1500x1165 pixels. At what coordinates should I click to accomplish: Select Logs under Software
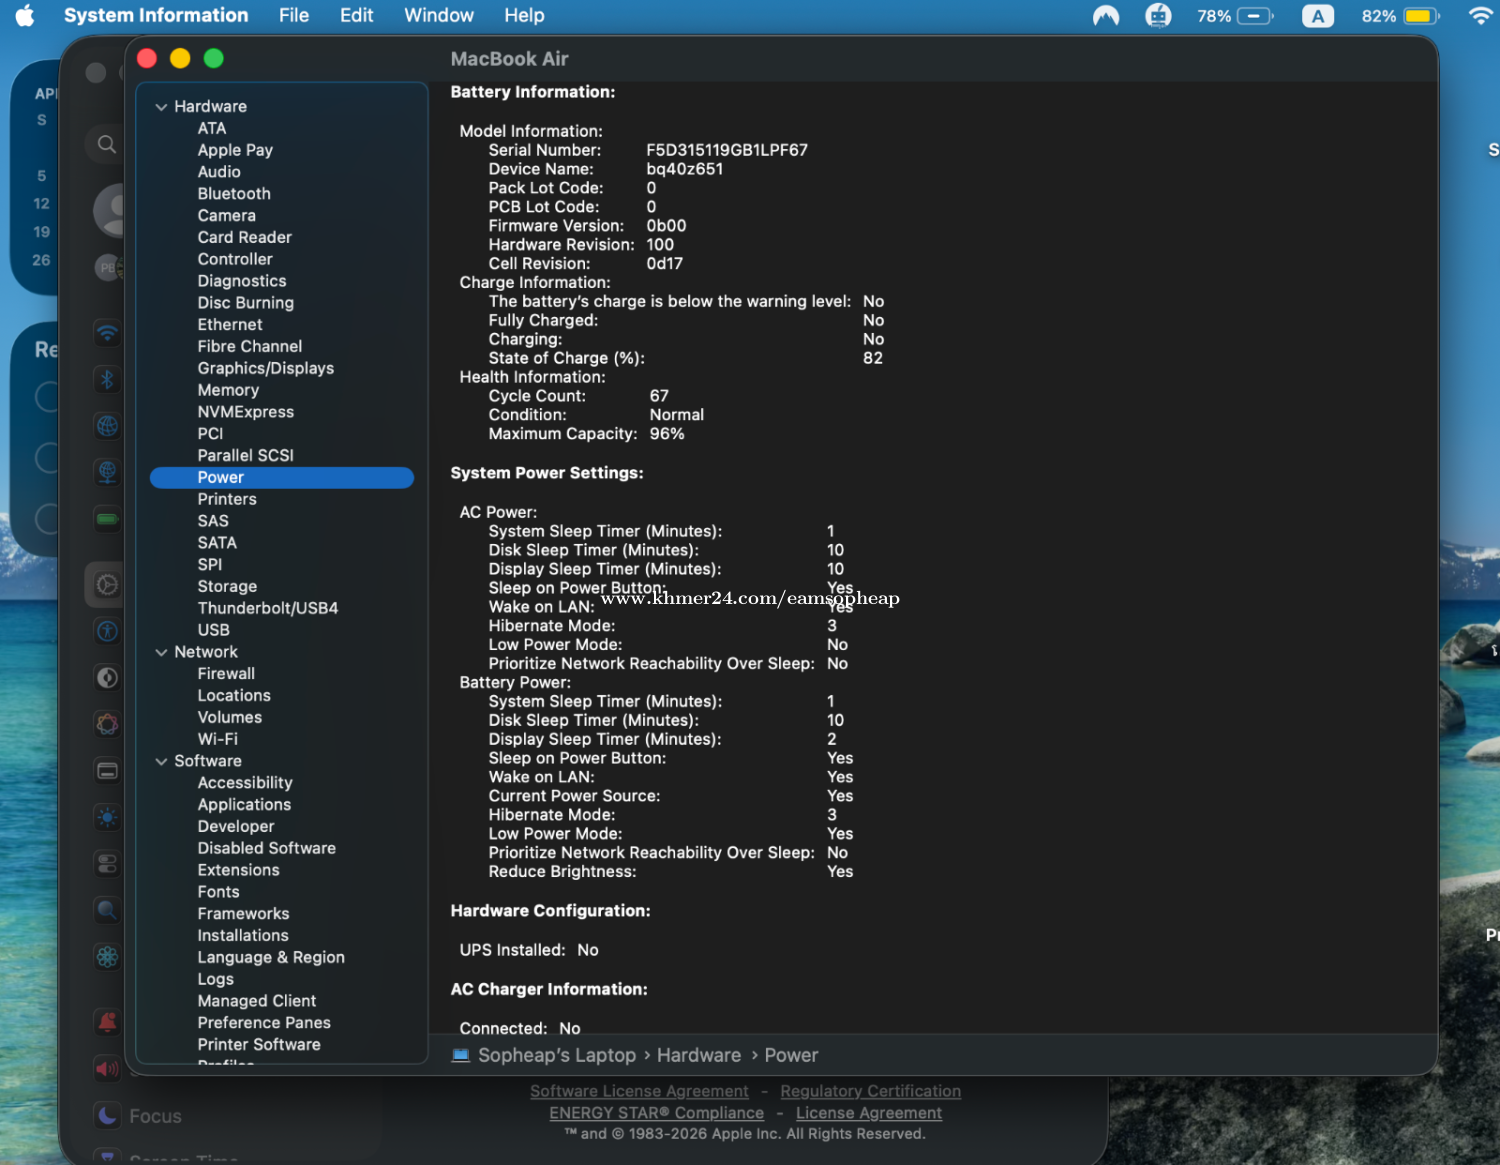tap(216, 979)
